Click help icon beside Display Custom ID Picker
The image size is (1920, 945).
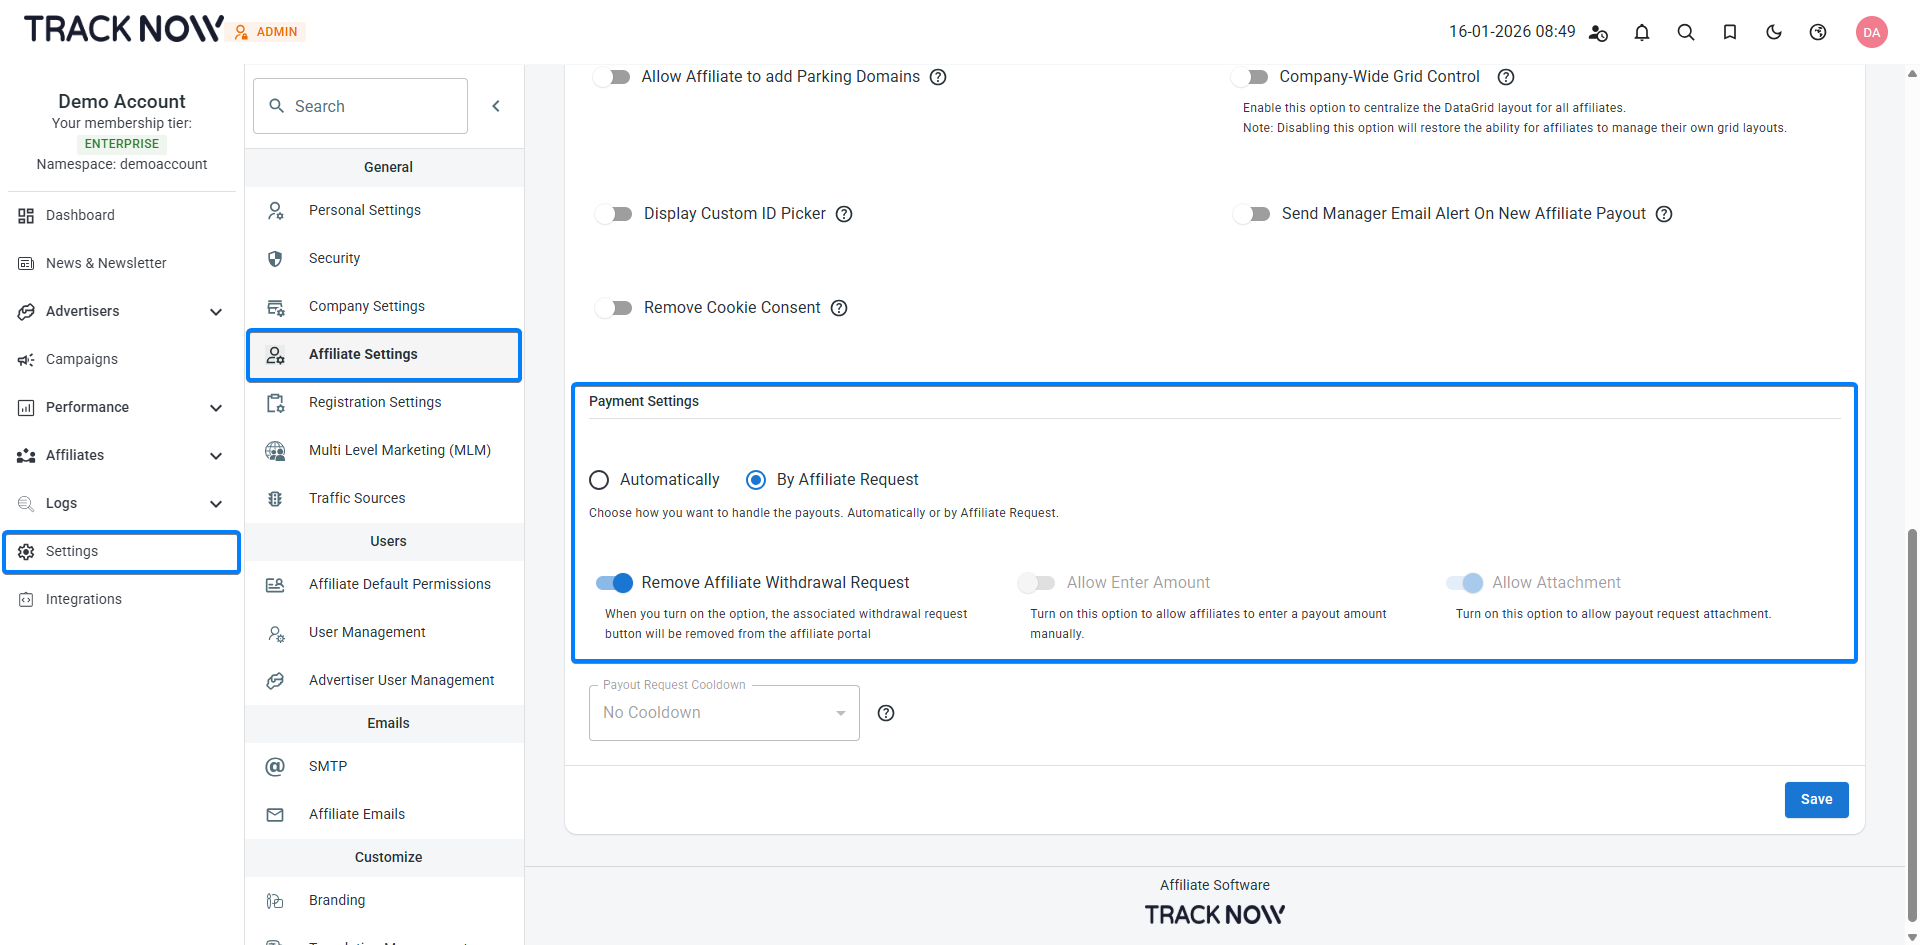(x=844, y=214)
